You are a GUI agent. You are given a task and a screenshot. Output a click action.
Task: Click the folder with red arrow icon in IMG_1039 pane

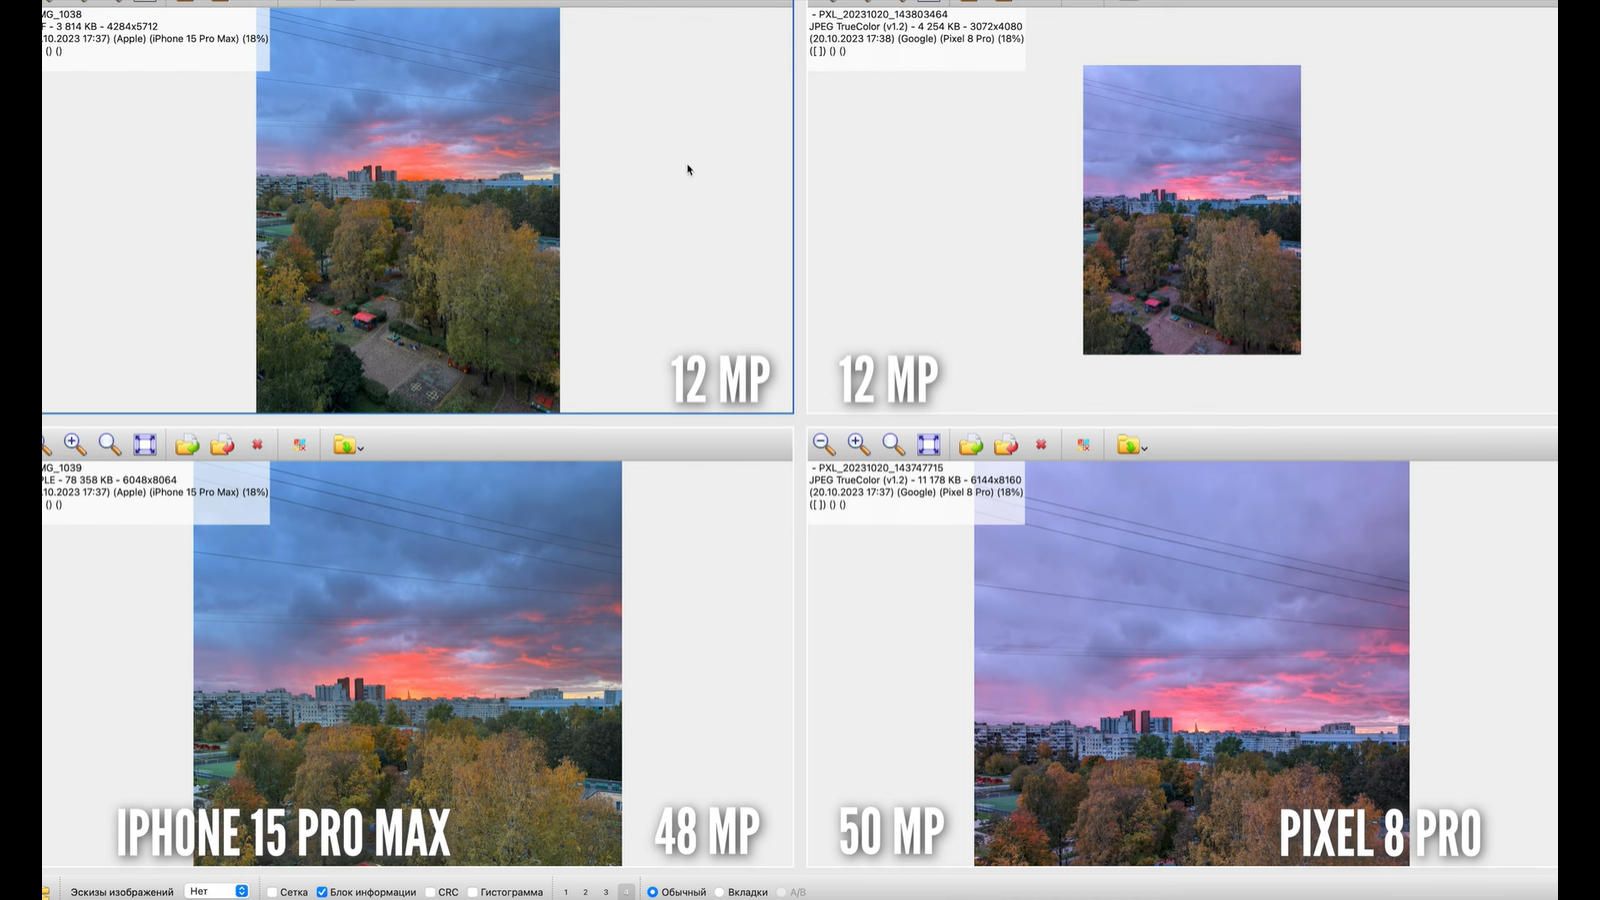[x=222, y=444]
